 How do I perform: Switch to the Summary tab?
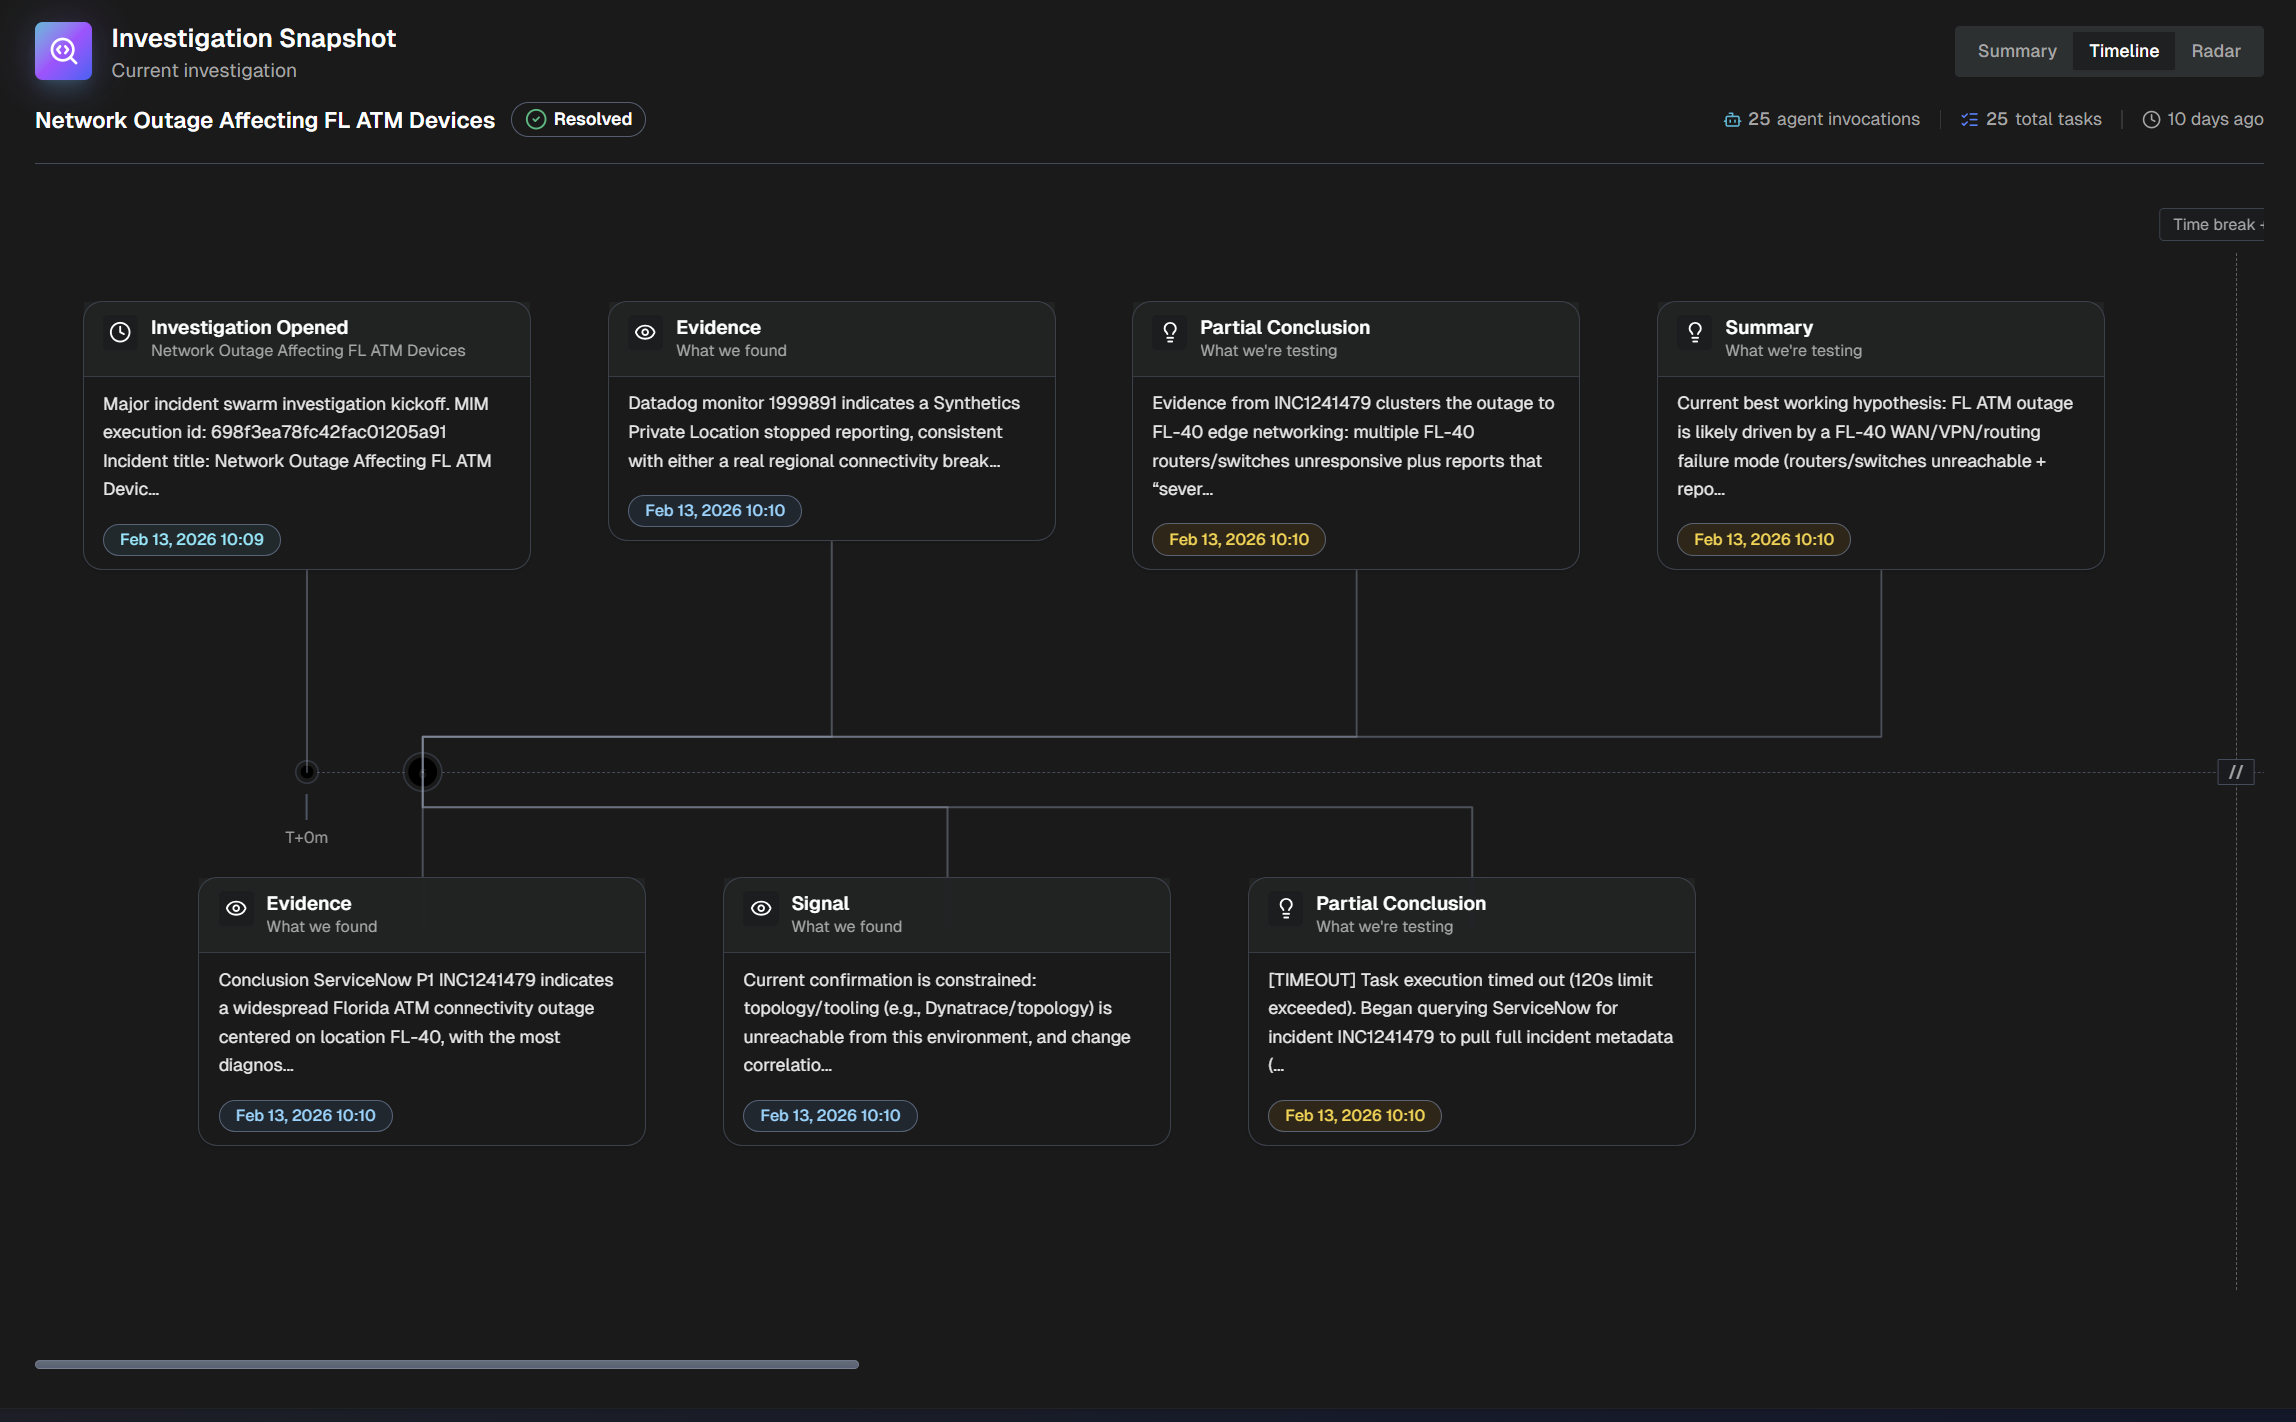point(2016,51)
